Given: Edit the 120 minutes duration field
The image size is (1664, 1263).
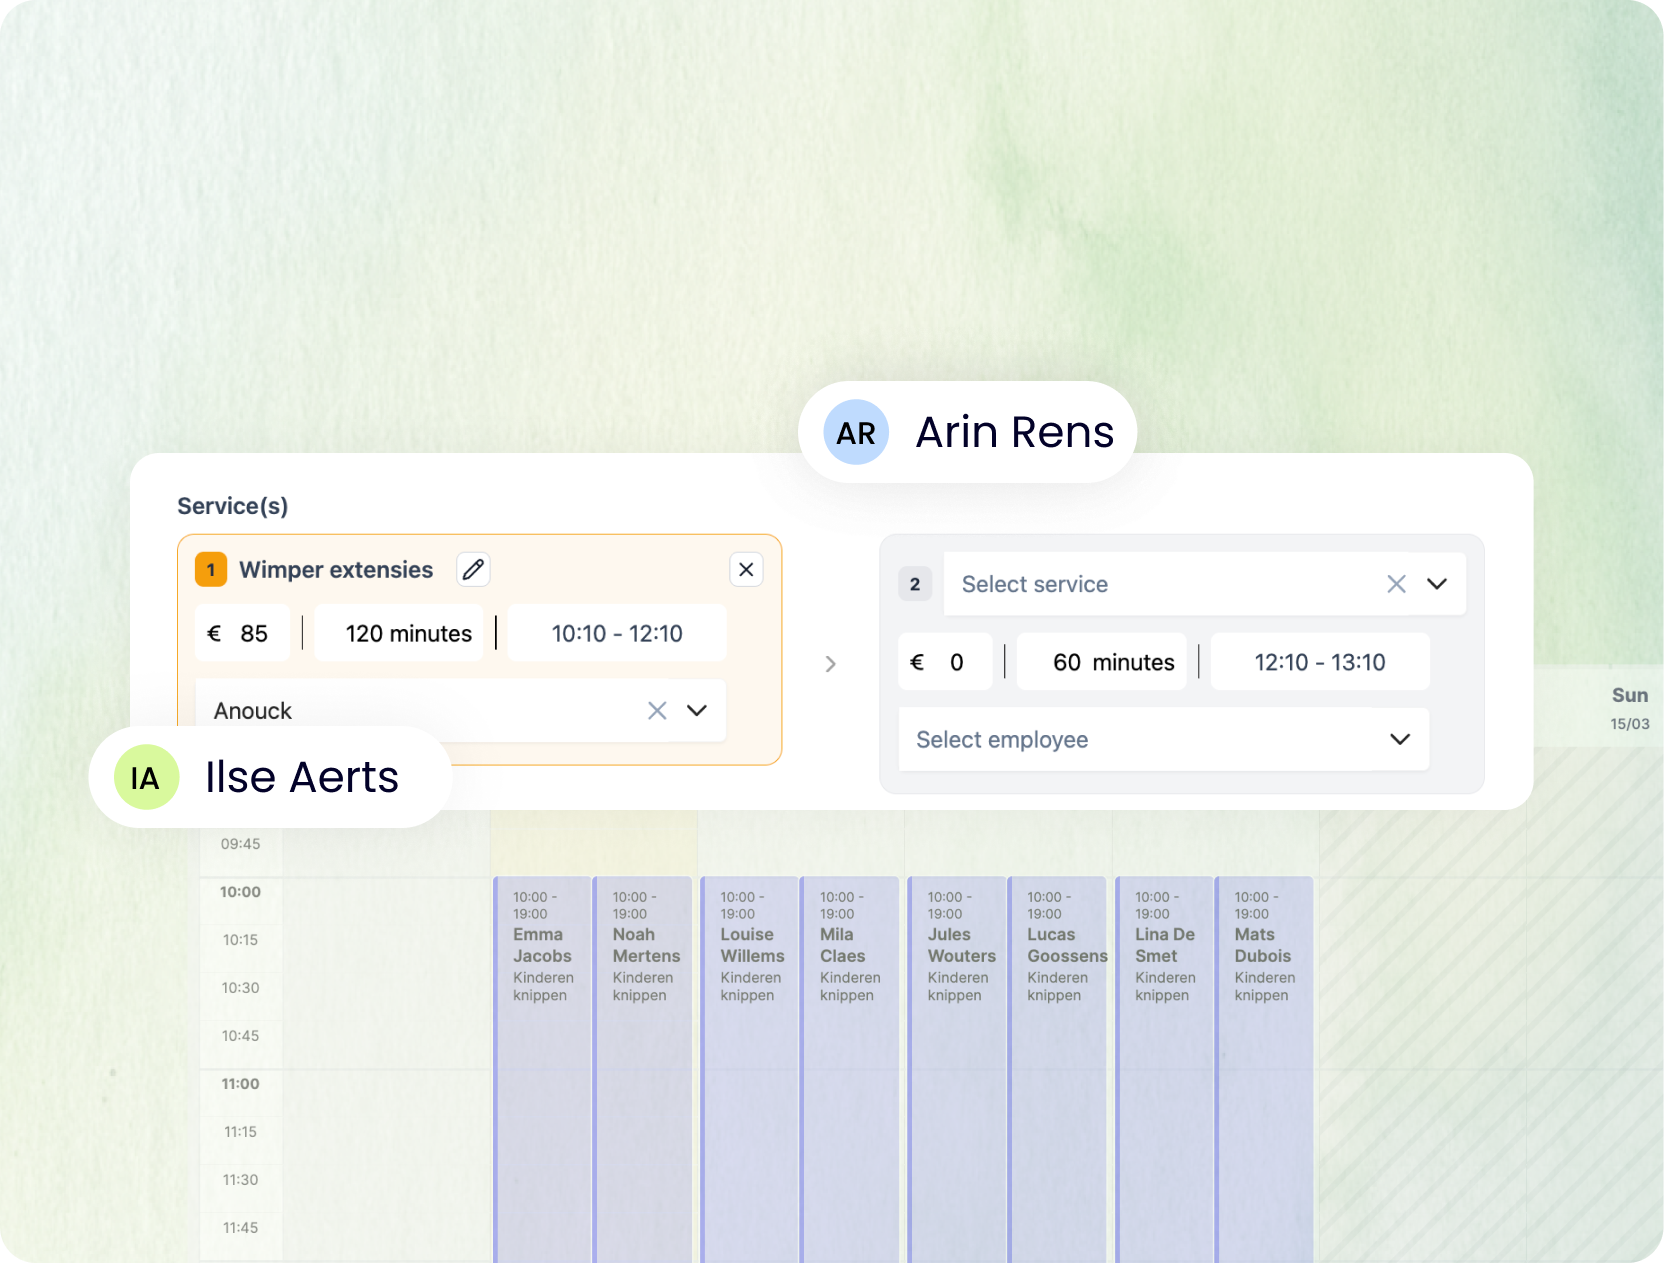Looking at the screenshot, I should point(399,633).
